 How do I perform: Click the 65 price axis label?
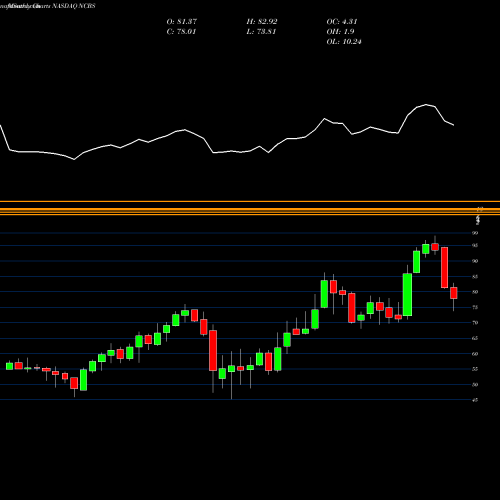(x=475, y=338)
